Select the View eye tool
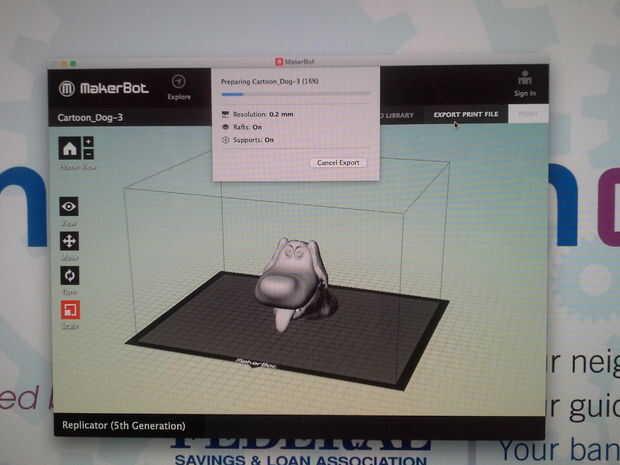The width and height of the screenshot is (620, 465). click(x=69, y=206)
